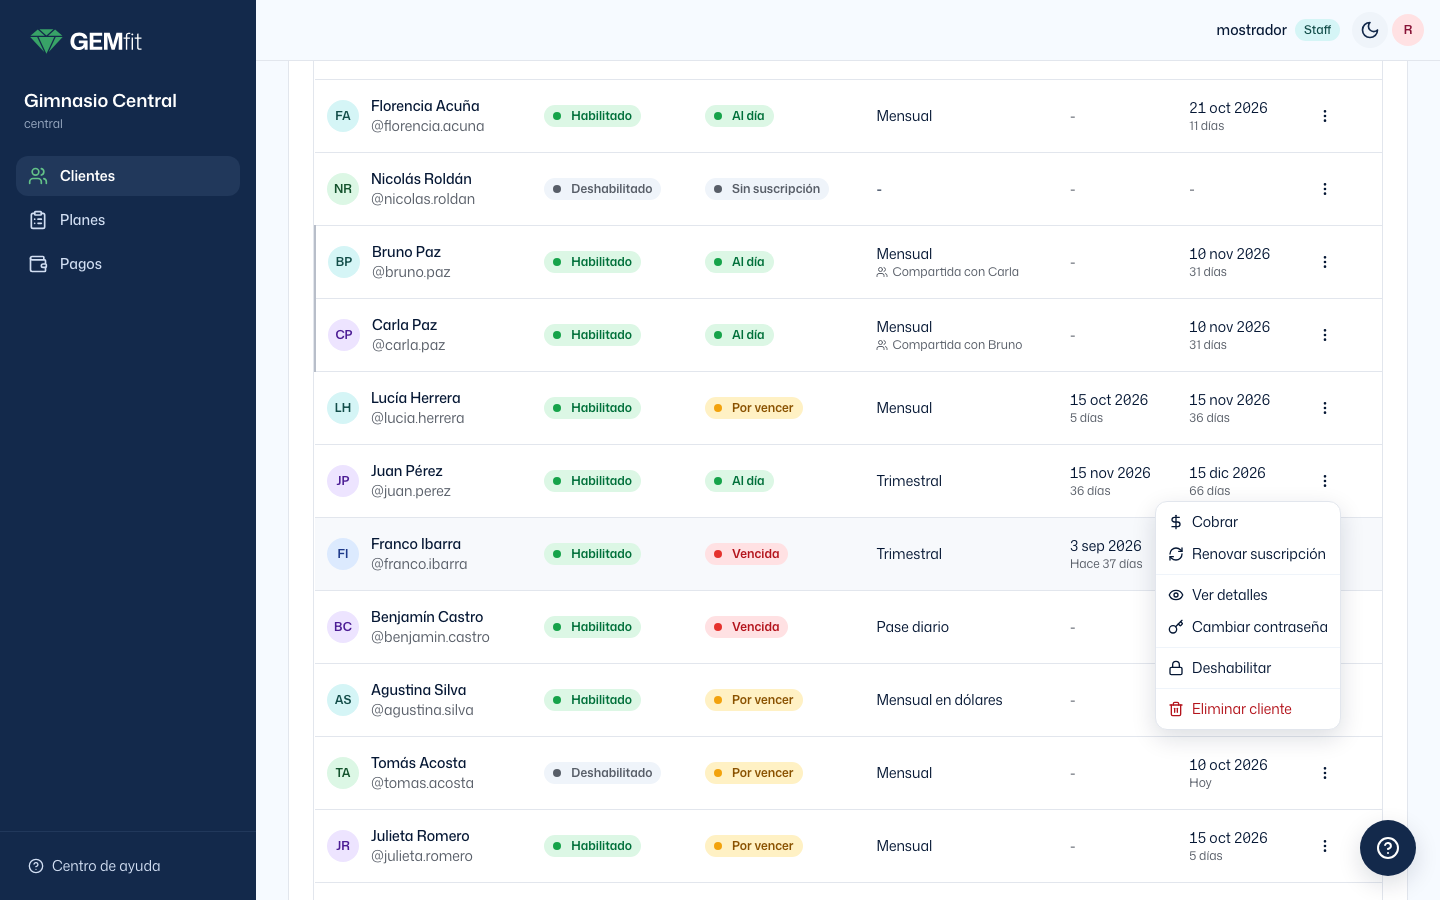Screen dimensions: 1440x900
Task: Choose Ver detalles from the menu
Action: point(1248,595)
